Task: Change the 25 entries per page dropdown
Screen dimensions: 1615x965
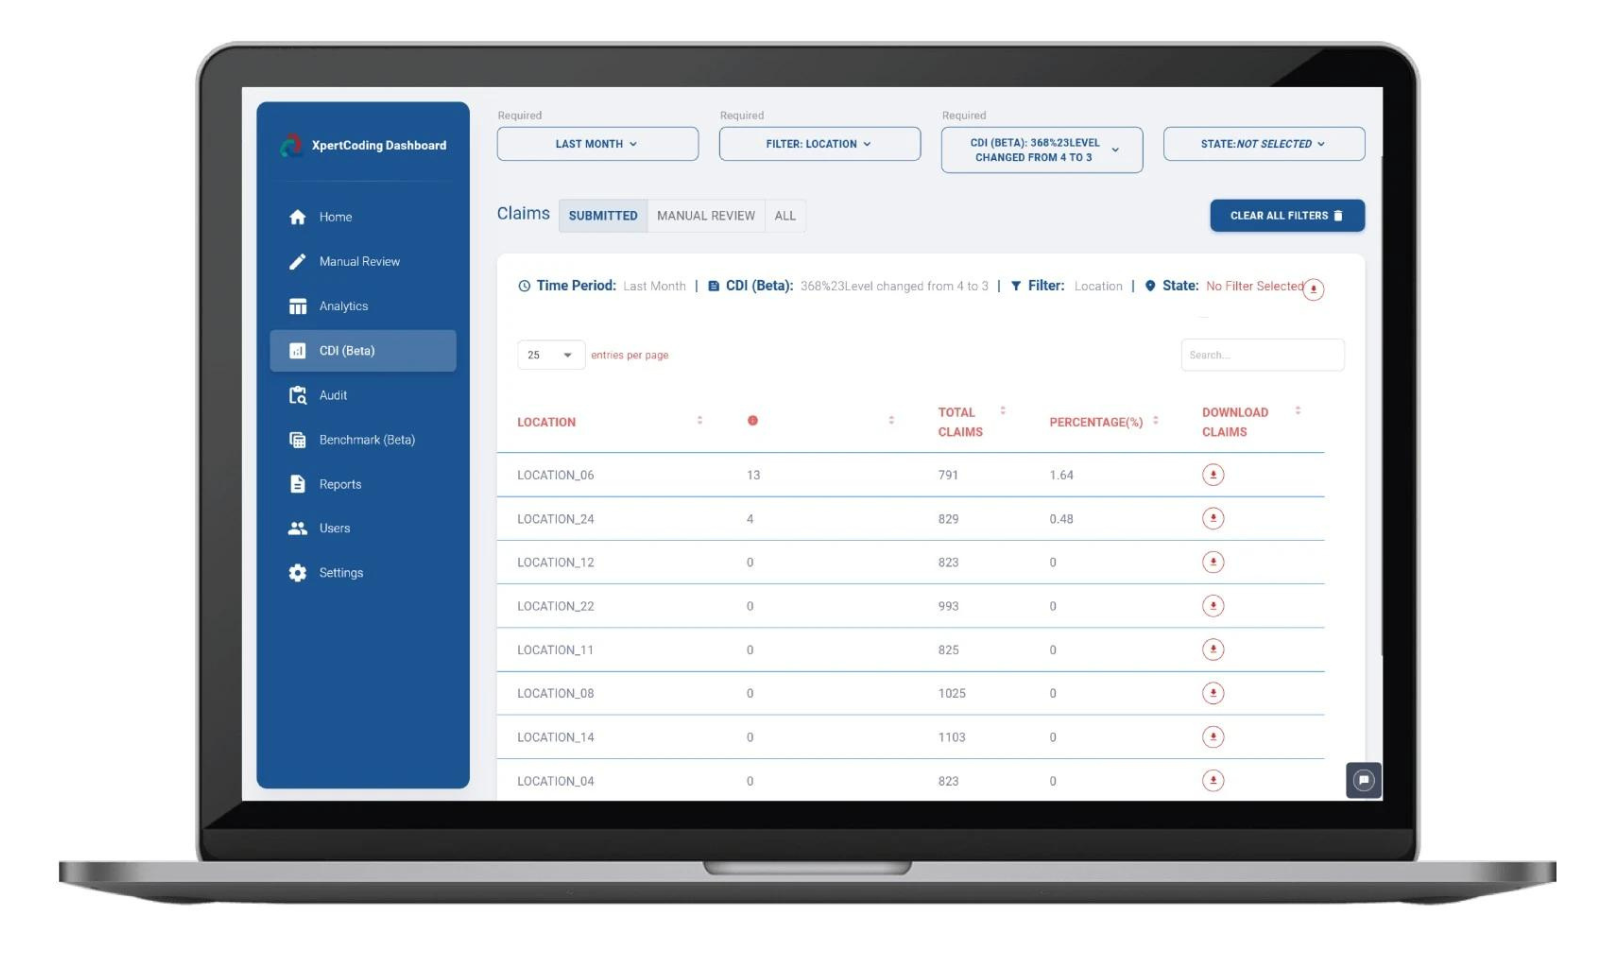Action: click(x=551, y=355)
